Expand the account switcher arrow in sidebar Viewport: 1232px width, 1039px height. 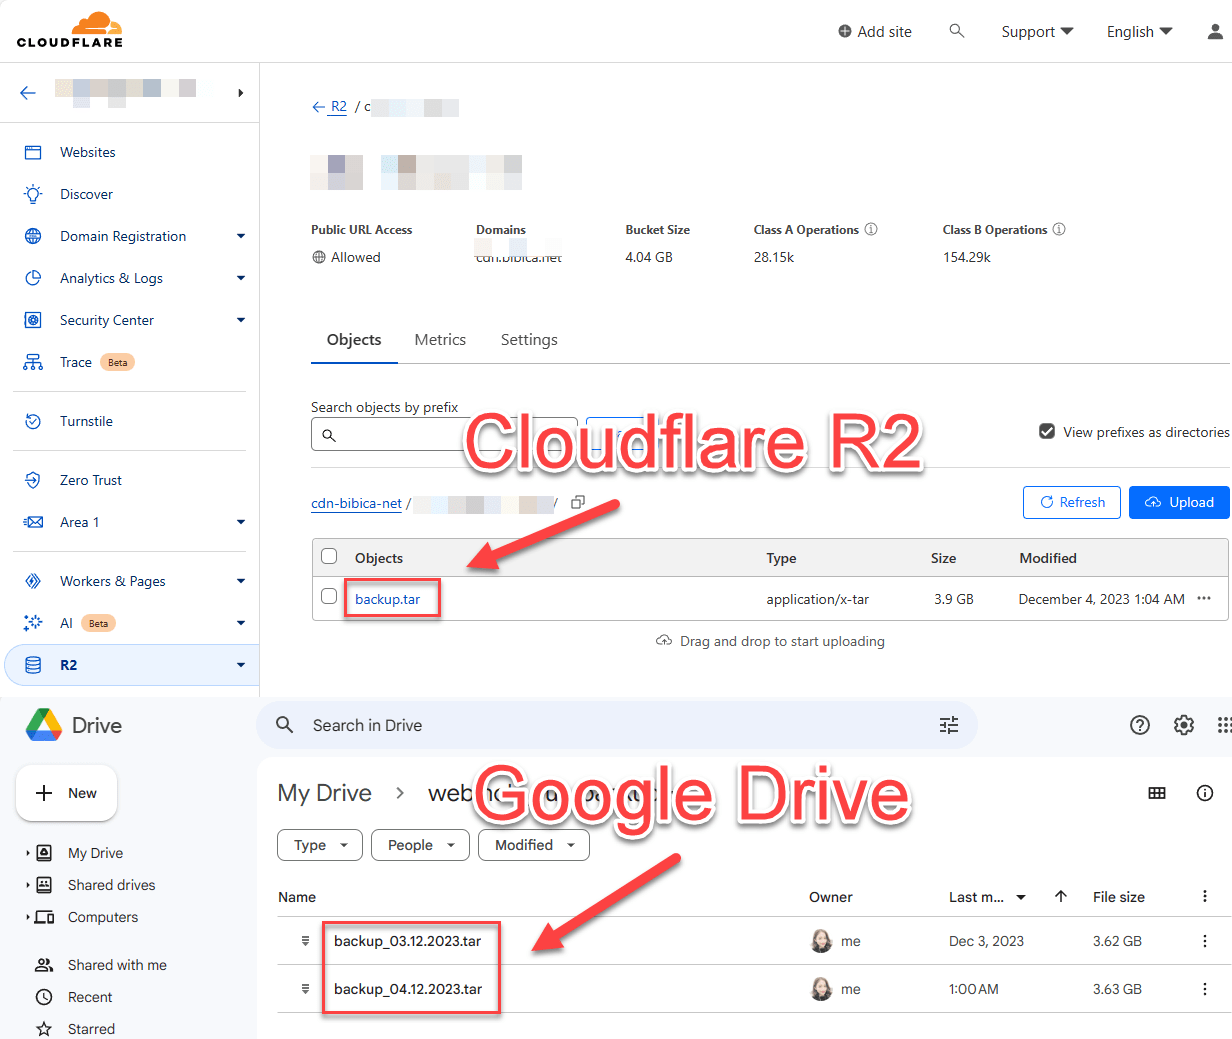(x=240, y=93)
